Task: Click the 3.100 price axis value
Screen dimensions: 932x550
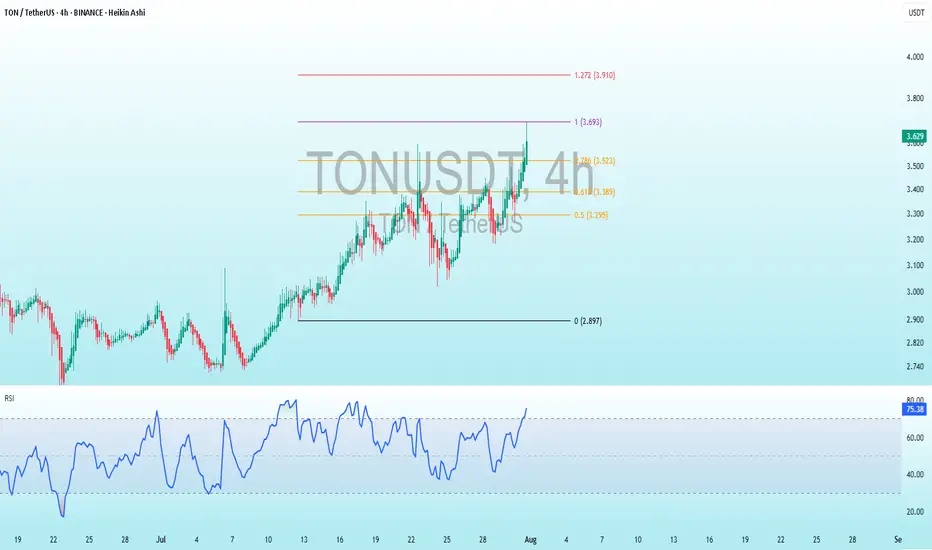Action: (915, 265)
